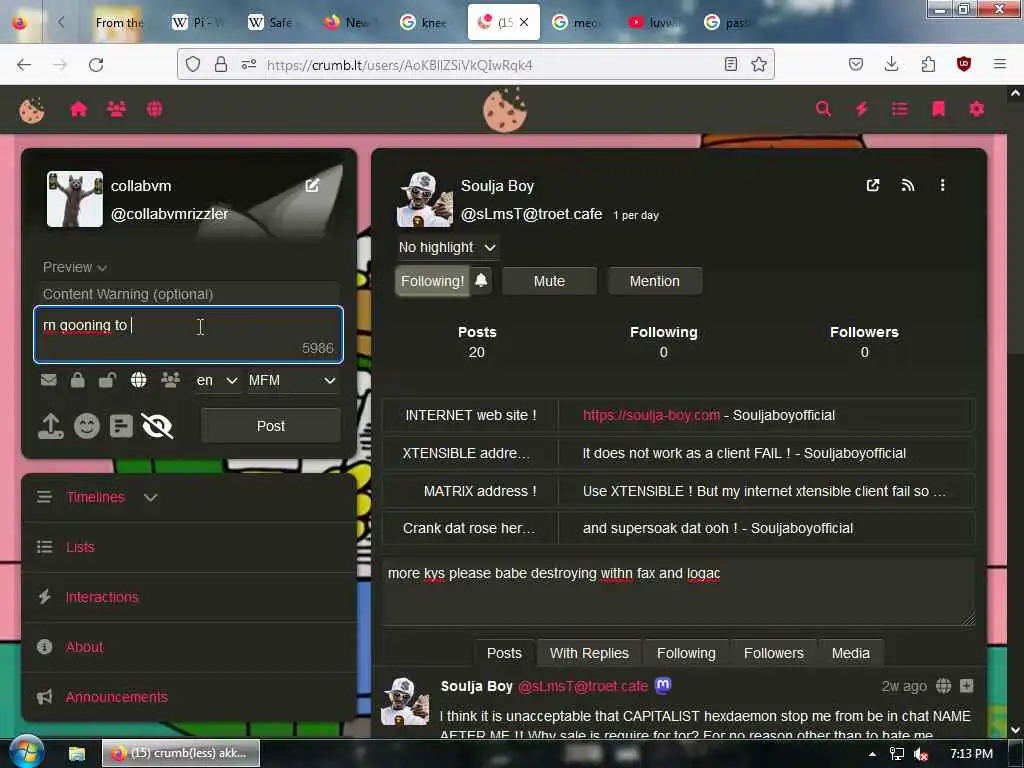This screenshot has height=768, width=1024.
Task: Open uBlock Origin extension icon
Action: (x=964, y=64)
